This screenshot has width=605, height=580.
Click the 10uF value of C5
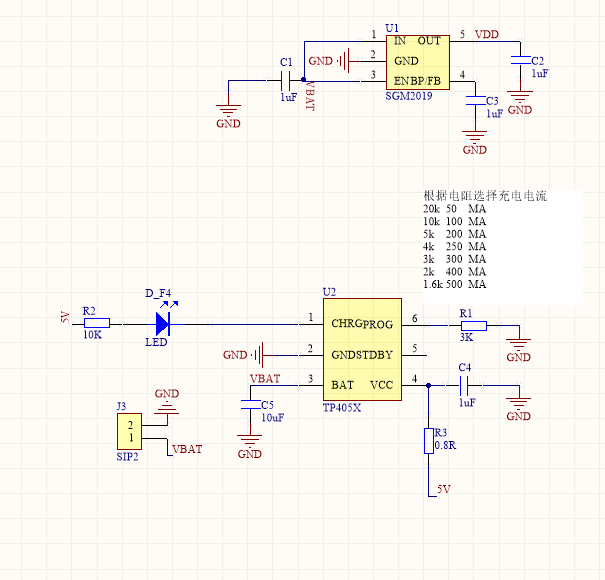pos(273,418)
